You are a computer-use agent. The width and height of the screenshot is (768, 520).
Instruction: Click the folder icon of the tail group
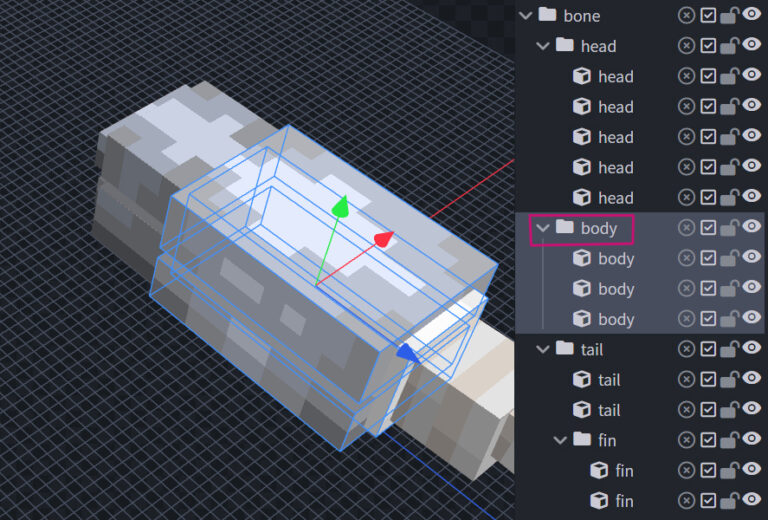pyautogui.click(x=565, y=348)
